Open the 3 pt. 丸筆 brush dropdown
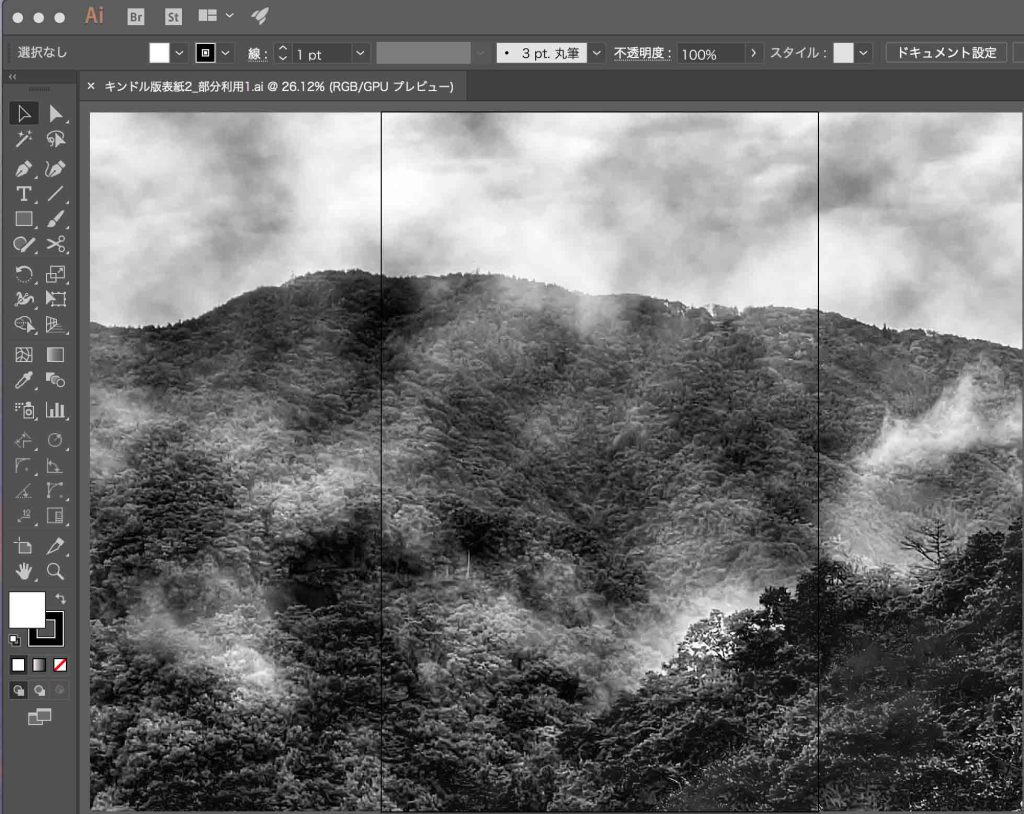 pyautogui.click(x=596, y=53)
